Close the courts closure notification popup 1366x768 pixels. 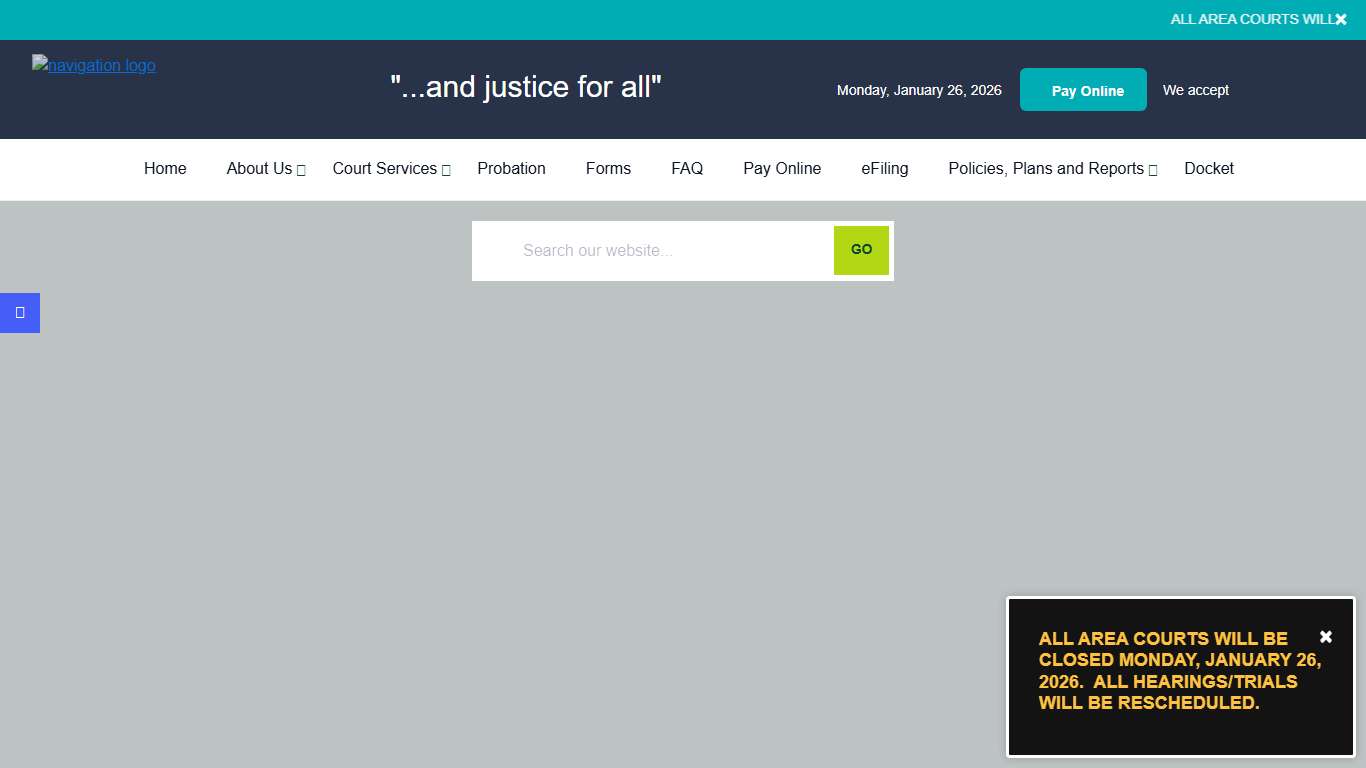(1325, 636)
